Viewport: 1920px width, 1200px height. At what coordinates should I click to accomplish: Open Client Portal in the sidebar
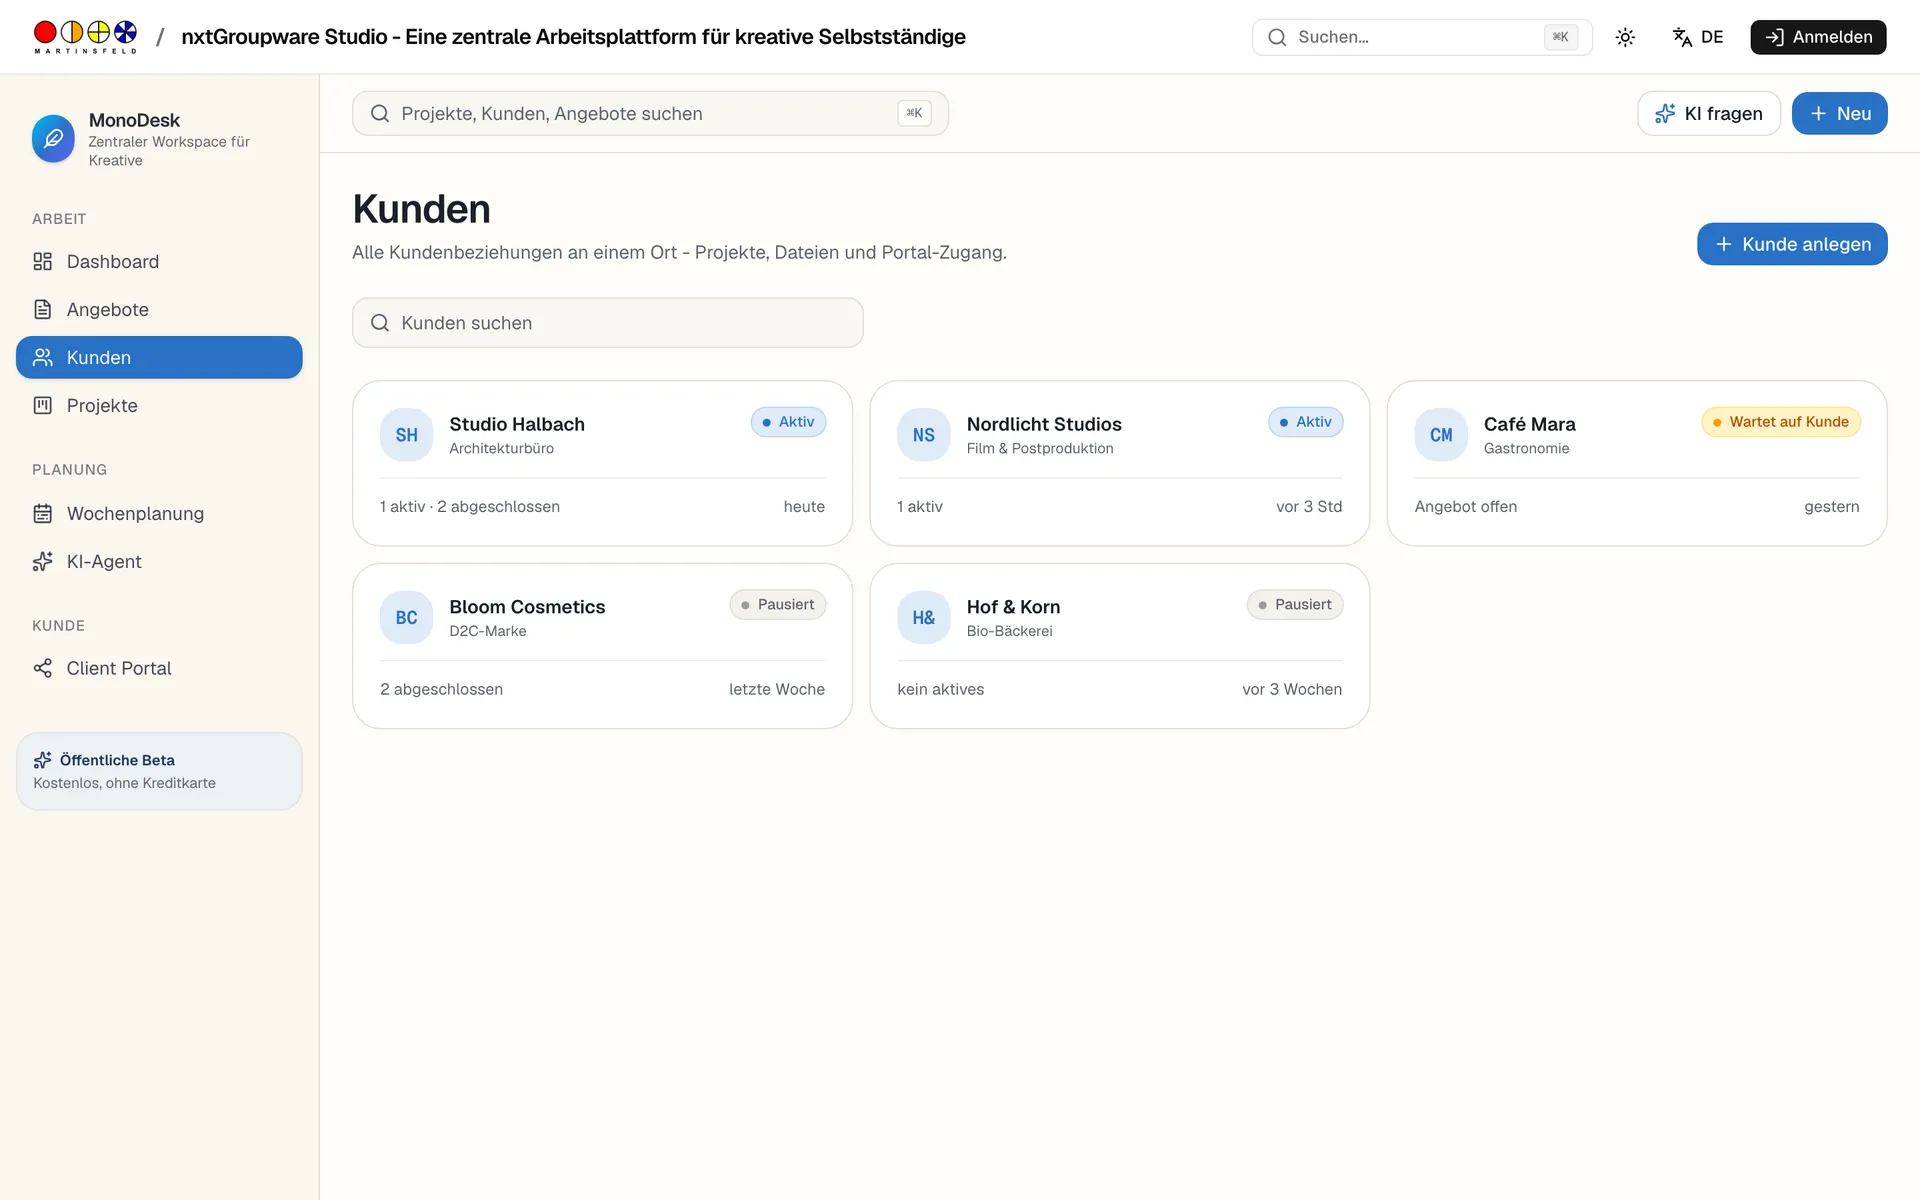click(x=159, y=668)
